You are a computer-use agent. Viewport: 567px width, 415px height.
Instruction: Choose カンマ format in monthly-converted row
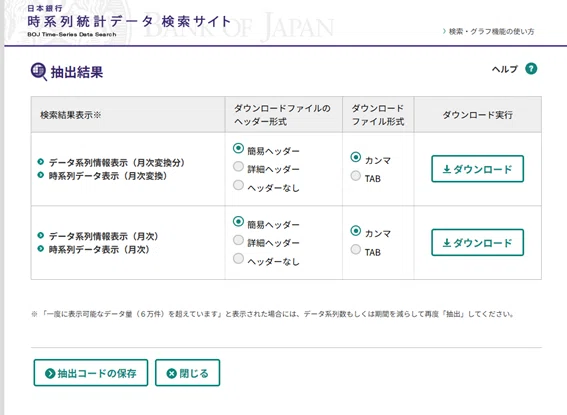(356, 157)
